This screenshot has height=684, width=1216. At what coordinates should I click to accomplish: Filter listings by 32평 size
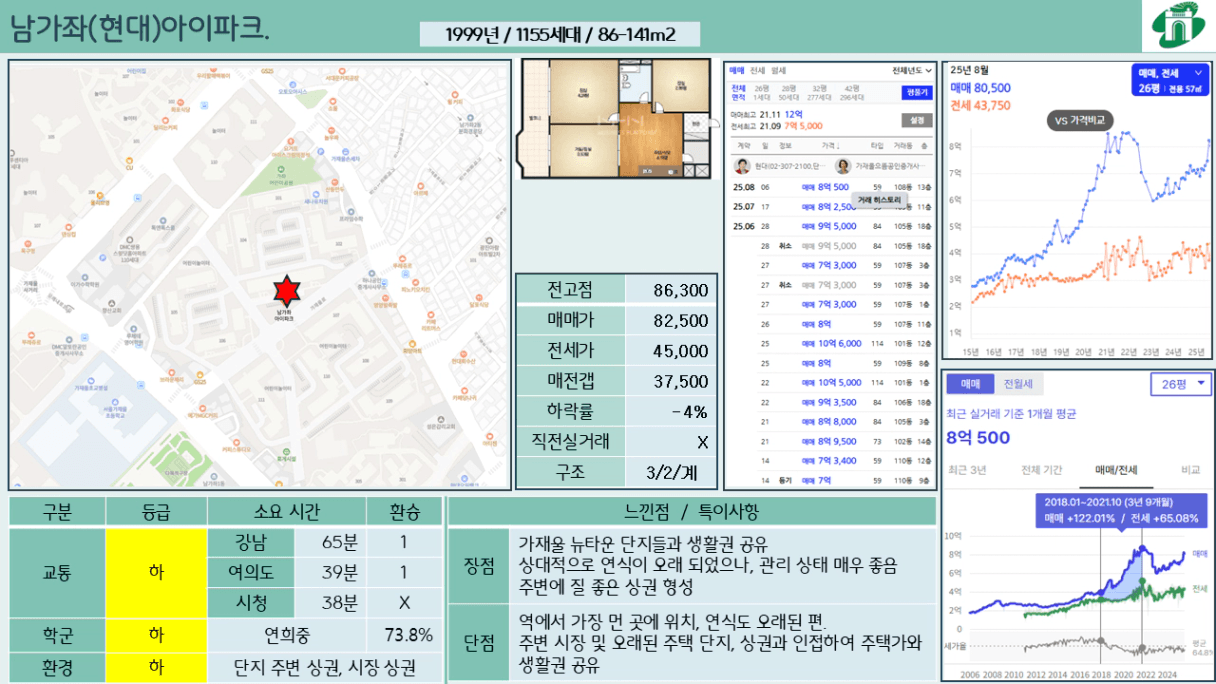[819, 93]
